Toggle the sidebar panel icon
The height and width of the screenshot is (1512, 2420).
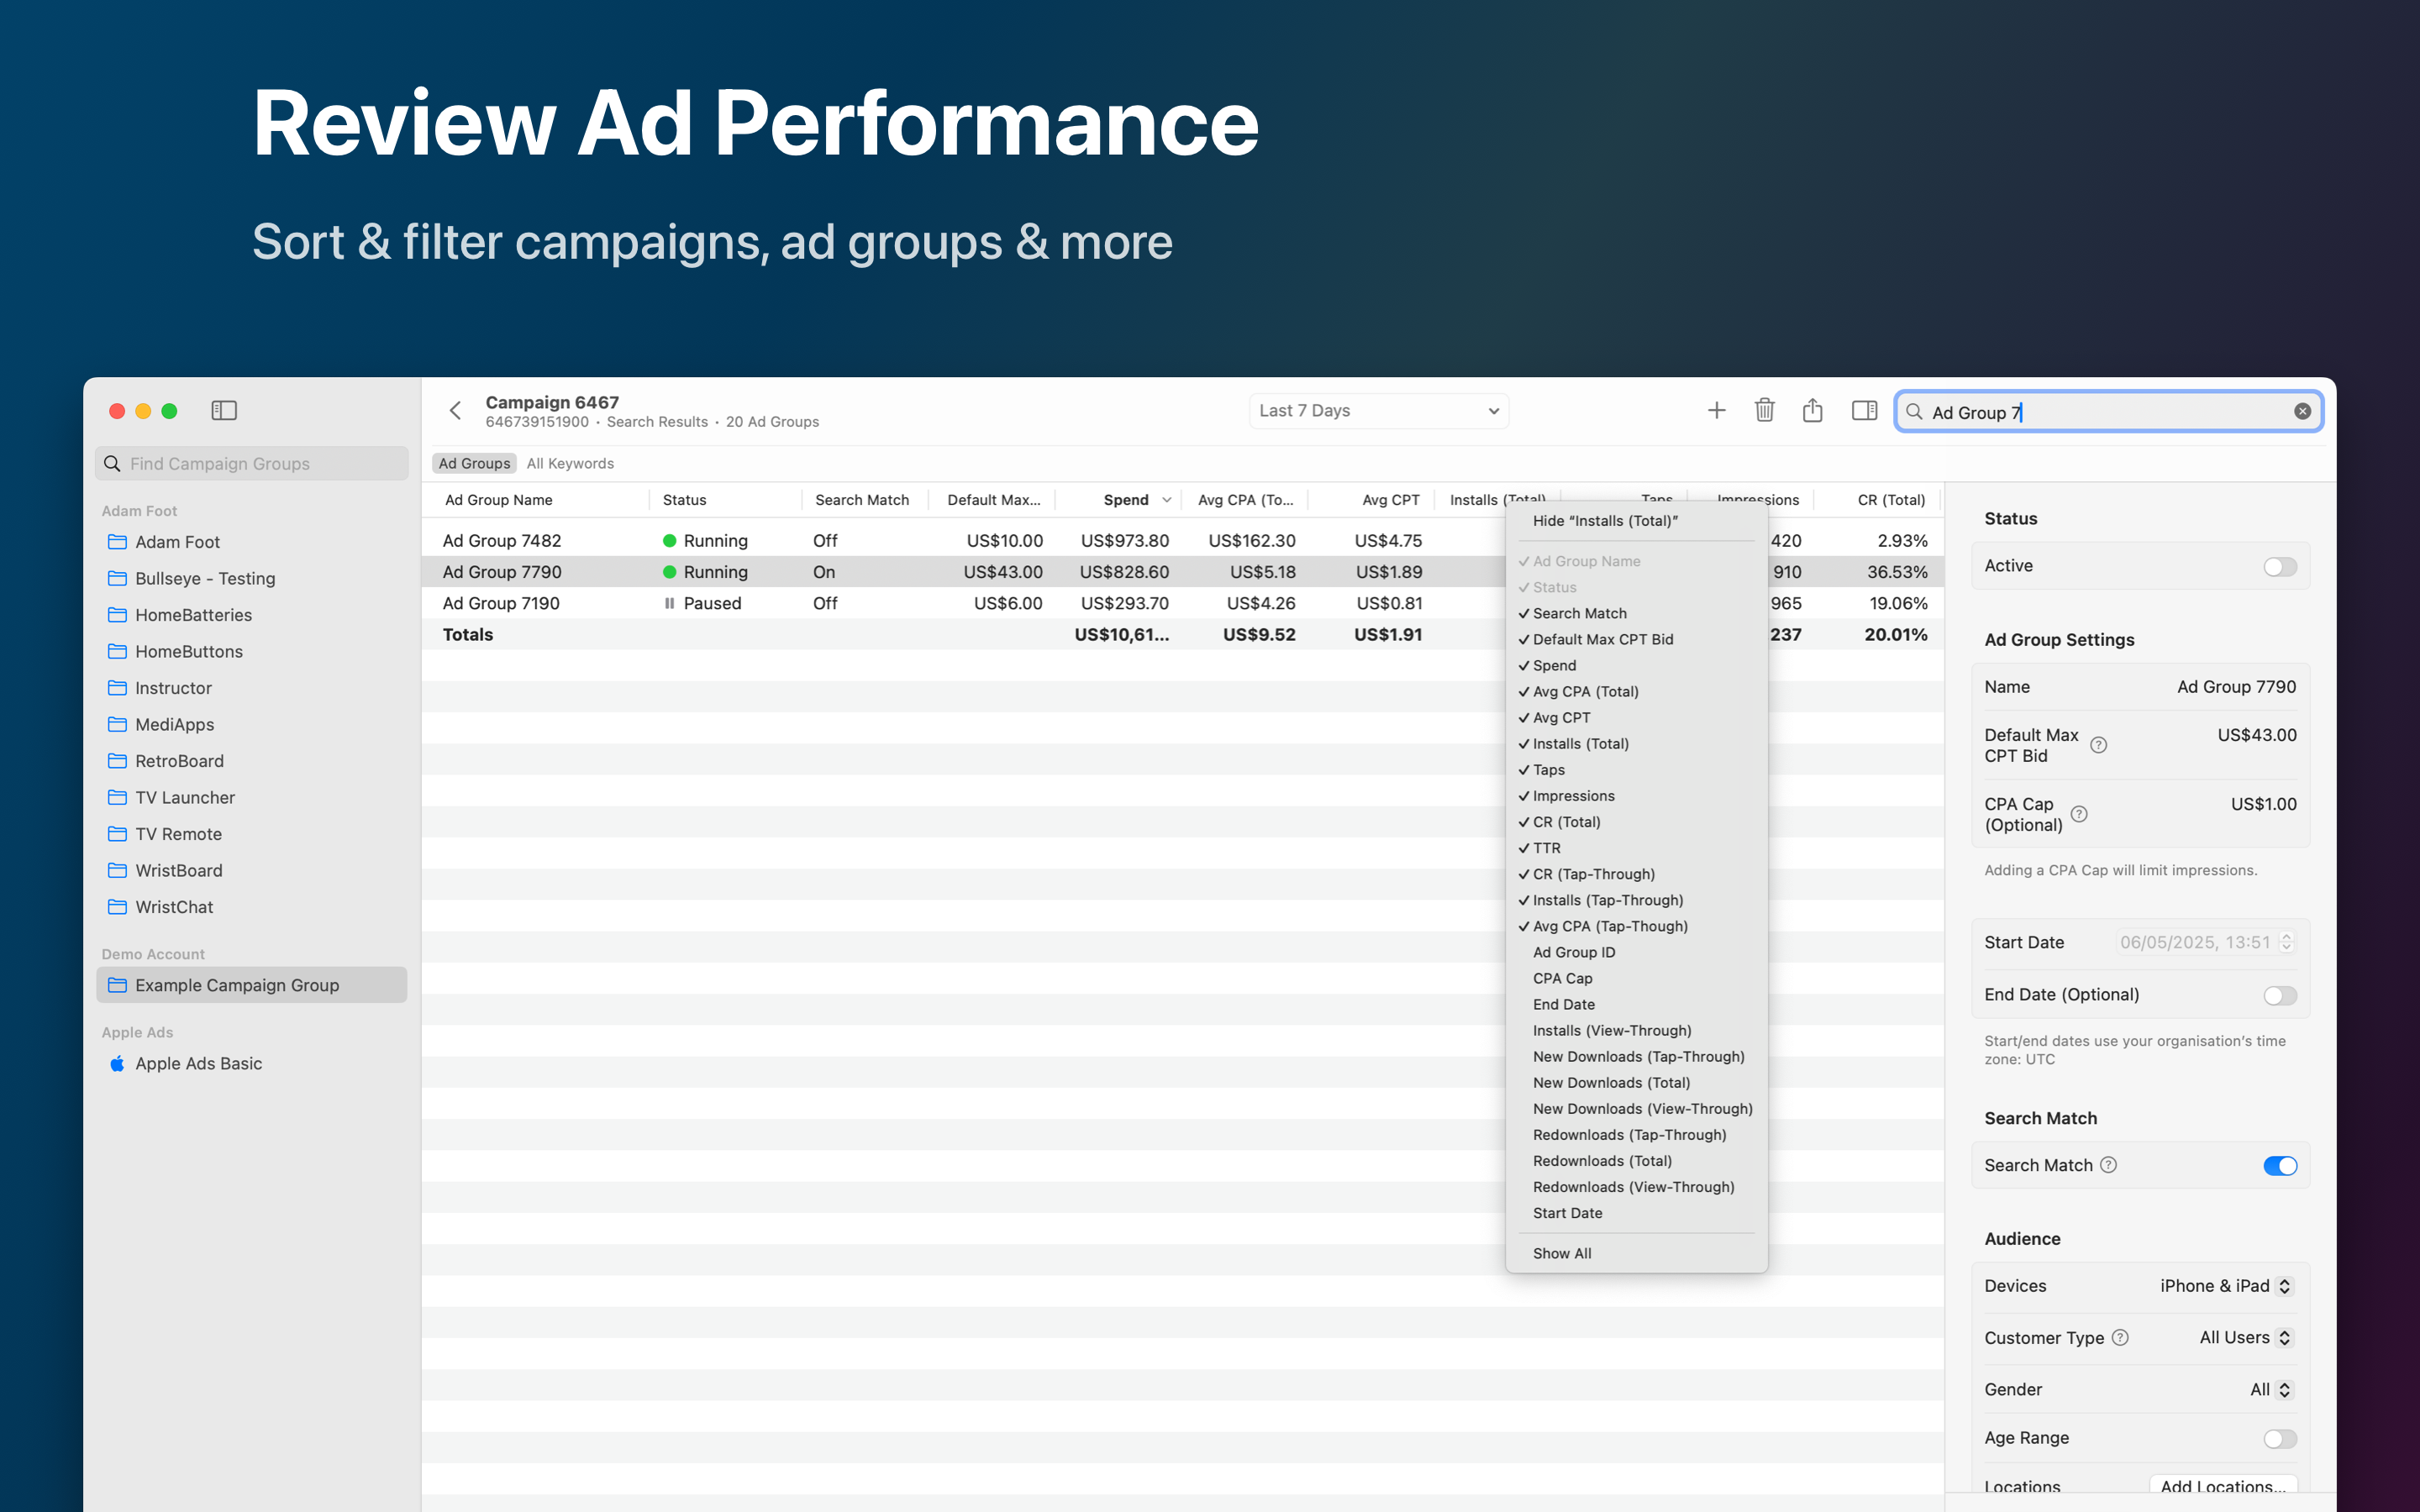(x=224, y=411)
